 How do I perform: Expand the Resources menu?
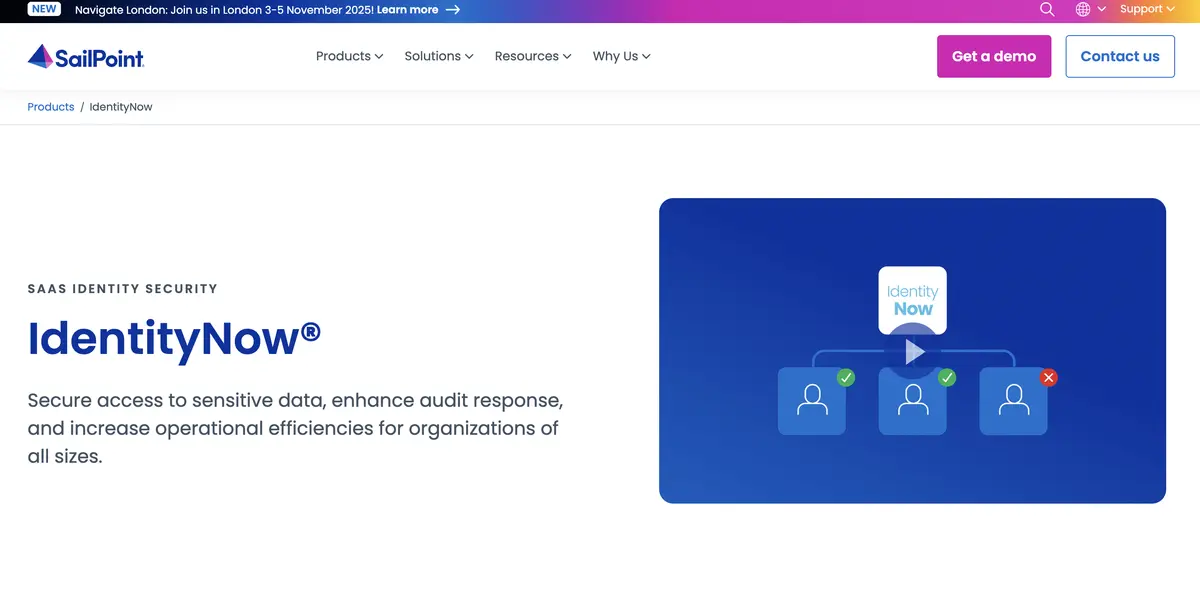(x=533, y=56)
